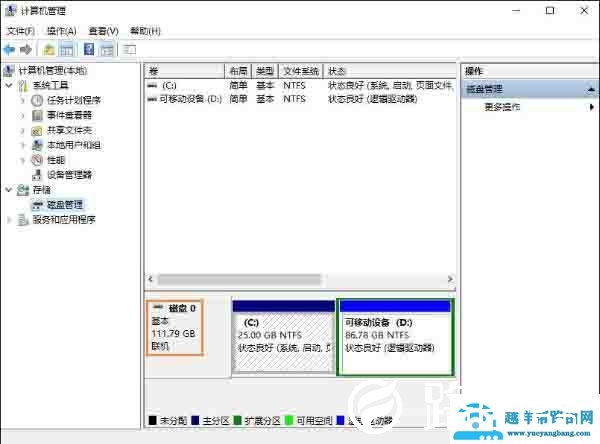
Task: Expand the 服务和应用程序 node
Action: [9, 220]
